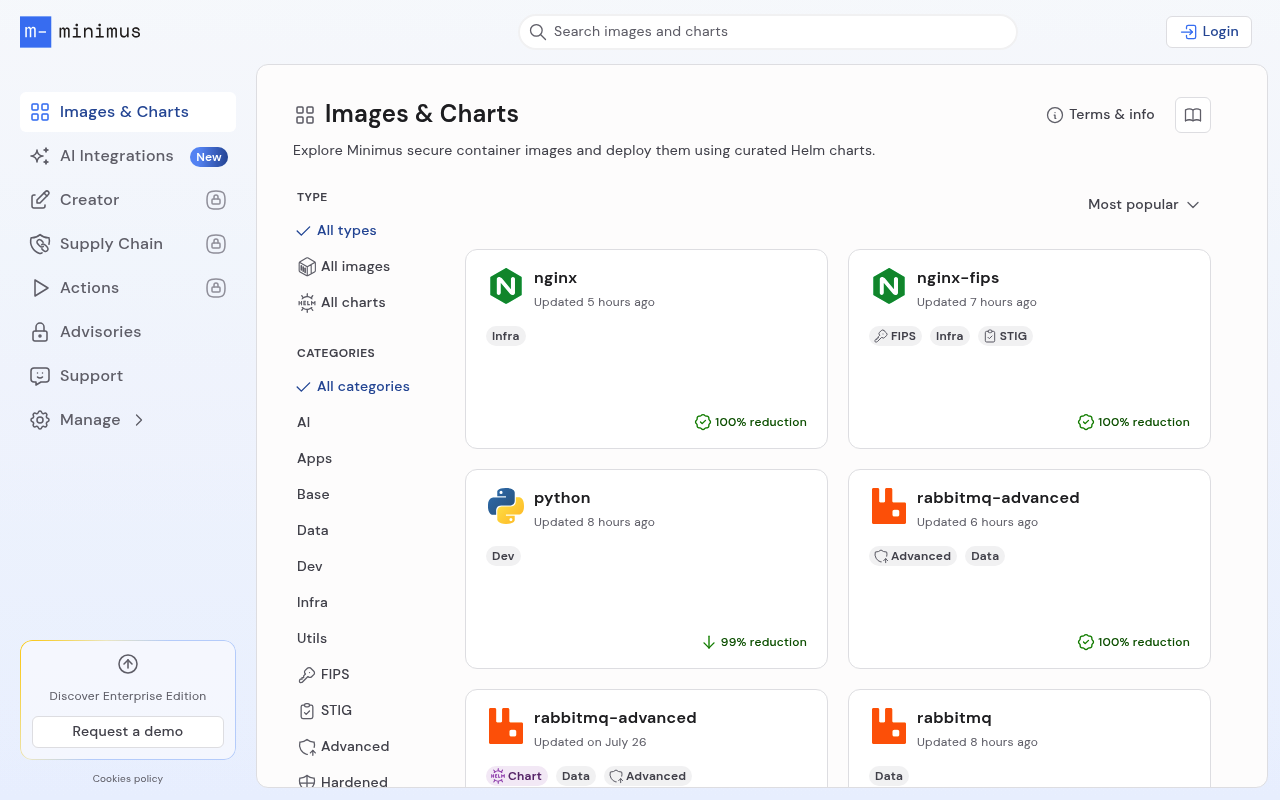Select All categories
The width and height of the screenshot is (1280, 800).
coord(353,386)
